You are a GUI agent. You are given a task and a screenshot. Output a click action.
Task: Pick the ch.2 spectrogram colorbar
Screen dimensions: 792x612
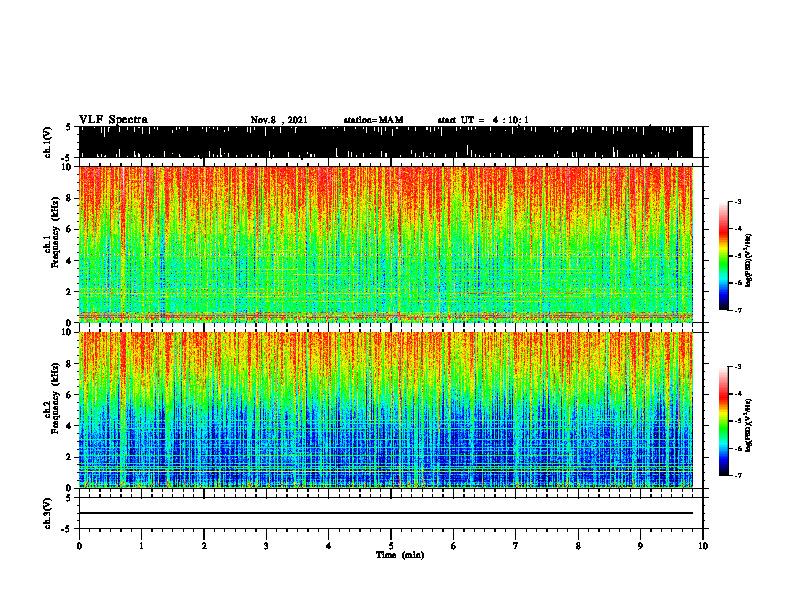point(723,421)
